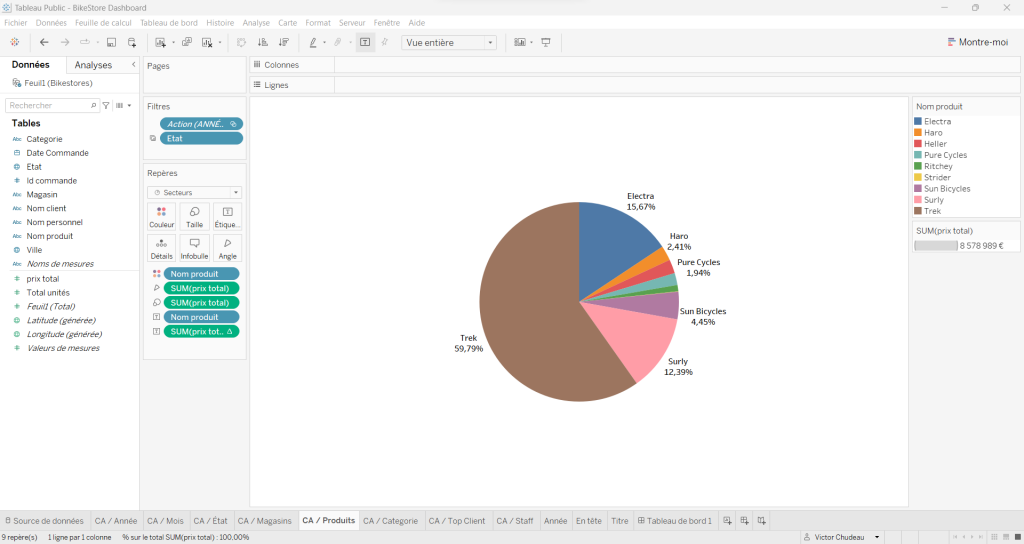This screenshot has width=1024, height=544.
Task: Click the Rechercher search field
Action: tap(52, 105)
